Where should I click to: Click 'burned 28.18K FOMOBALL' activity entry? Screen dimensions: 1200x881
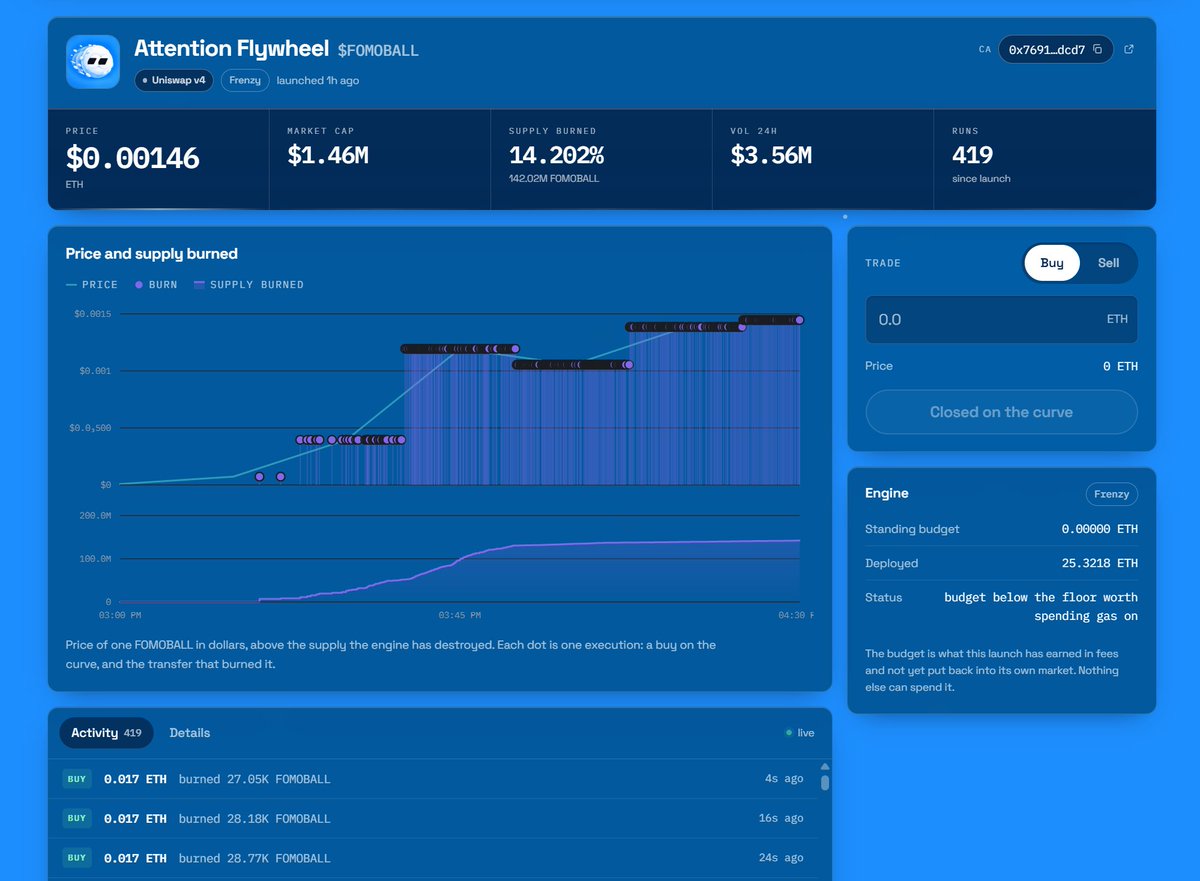(x=255, y=818)
